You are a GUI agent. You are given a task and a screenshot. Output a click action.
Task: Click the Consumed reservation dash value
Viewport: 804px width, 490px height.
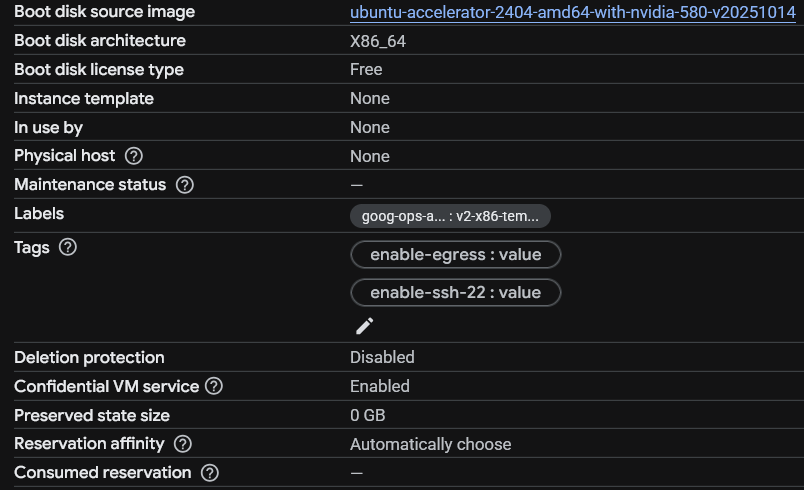click(x=356, y=473)
